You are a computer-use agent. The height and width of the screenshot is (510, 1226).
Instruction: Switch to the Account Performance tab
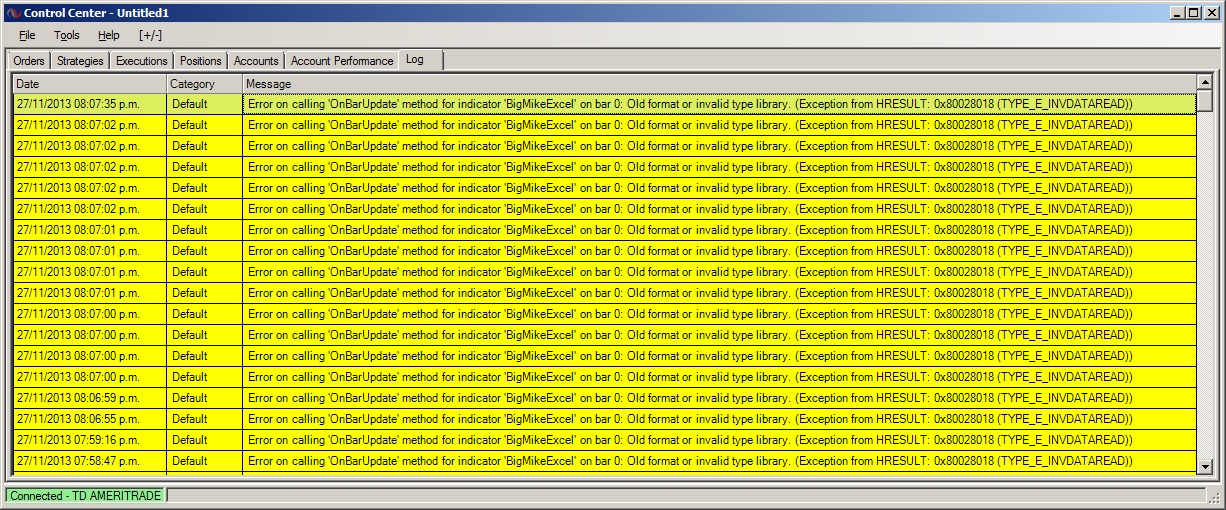(x=342, y=61)
